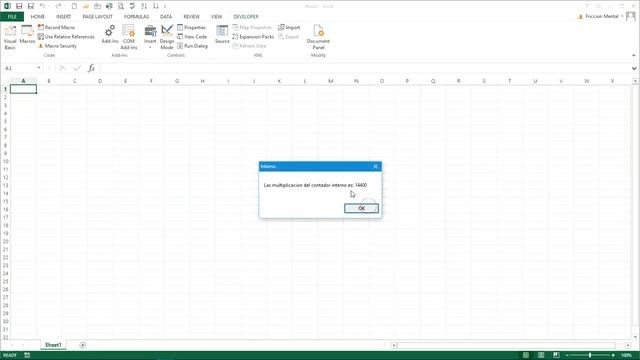Viewport: 640px width, 360px height.
Task: Switch to the INSERT tab
Action: click(63, 17)
